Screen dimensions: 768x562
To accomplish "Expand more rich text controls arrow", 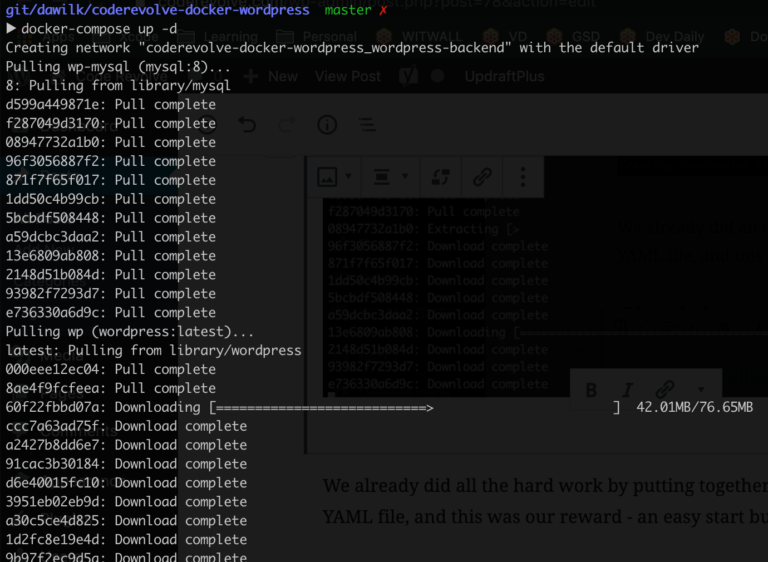I will click(x=700, y=390).
